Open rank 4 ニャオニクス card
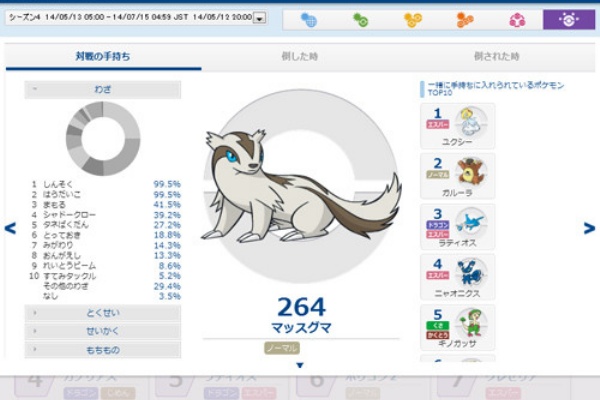Image resolution: width=600 pixels, height=400 pixels. [458, 277]
